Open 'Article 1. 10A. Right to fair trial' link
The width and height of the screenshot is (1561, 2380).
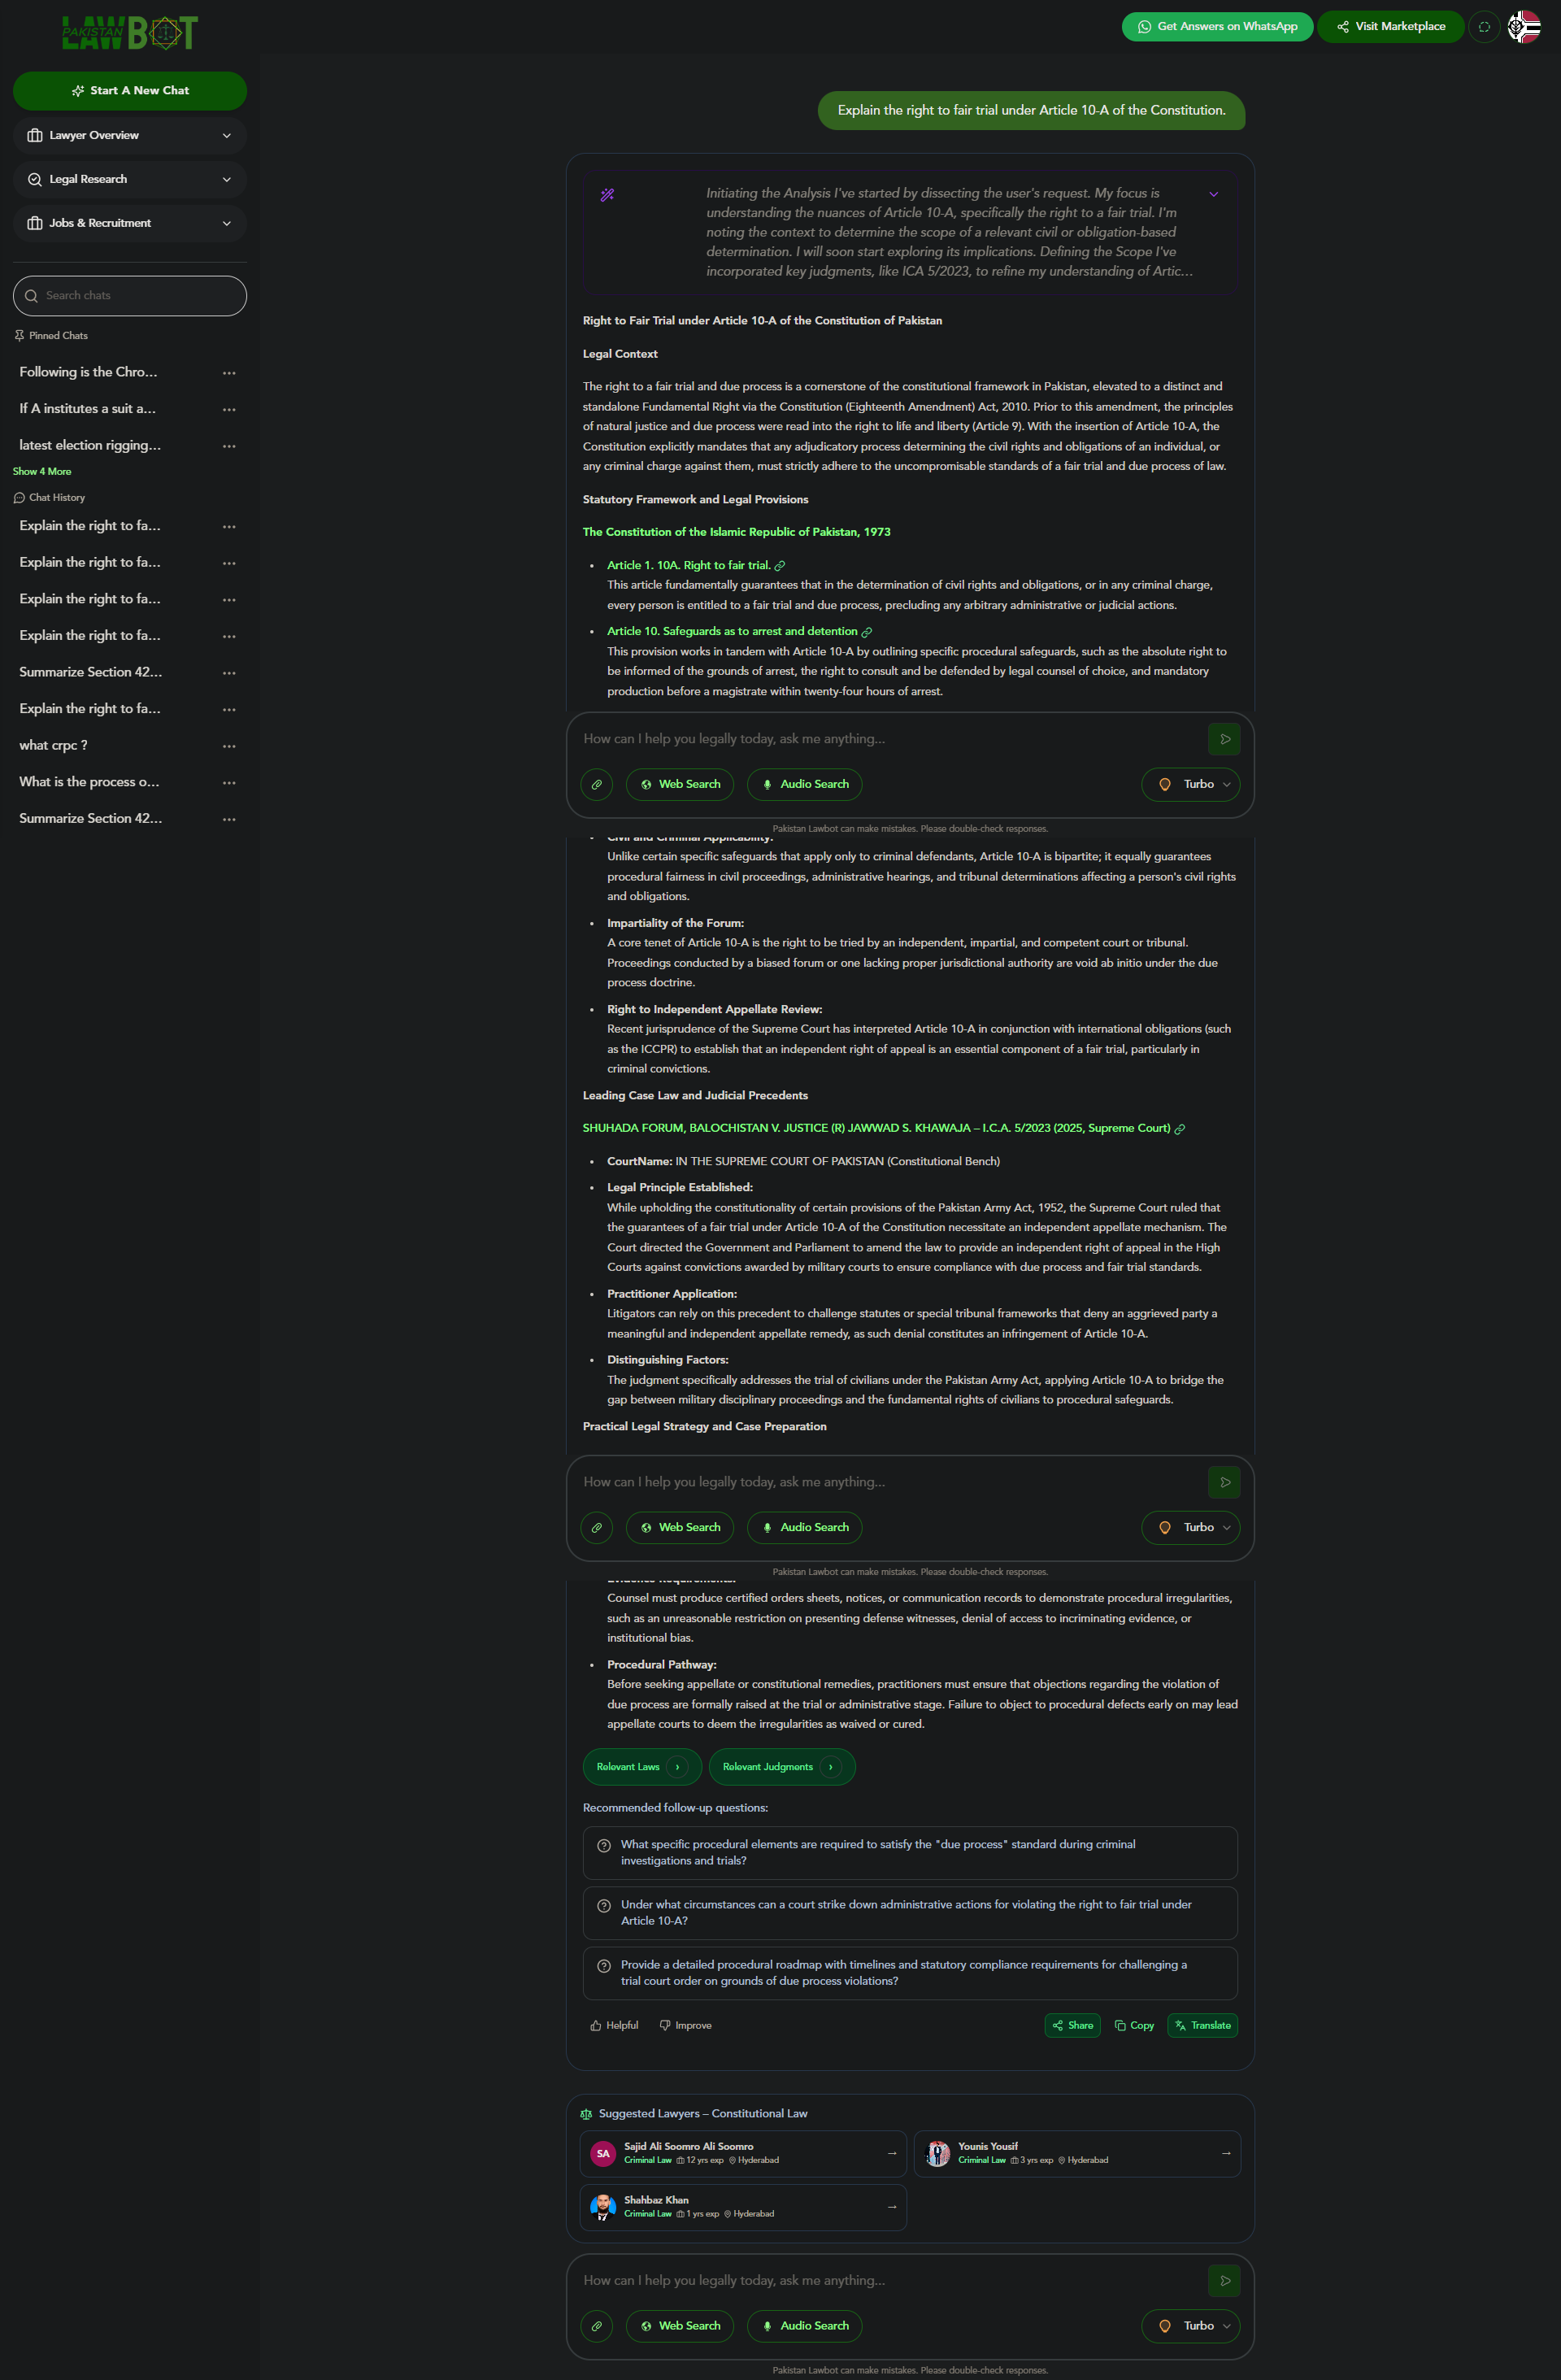[x=689, y=566]
